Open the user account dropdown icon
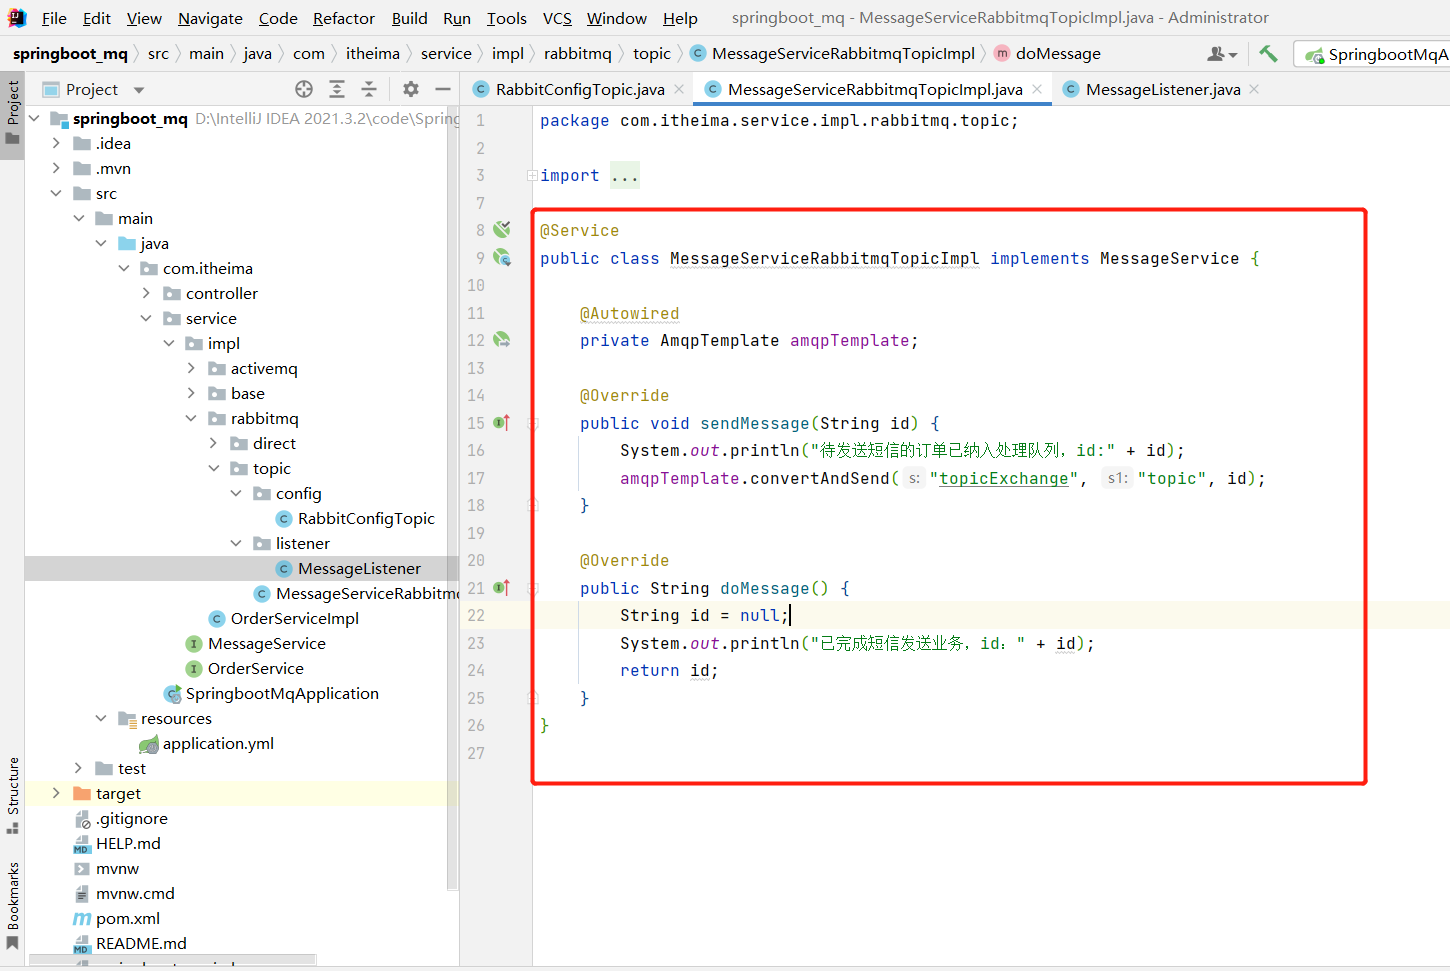Screen dimensions: 1450x971 pos(1222,54)
